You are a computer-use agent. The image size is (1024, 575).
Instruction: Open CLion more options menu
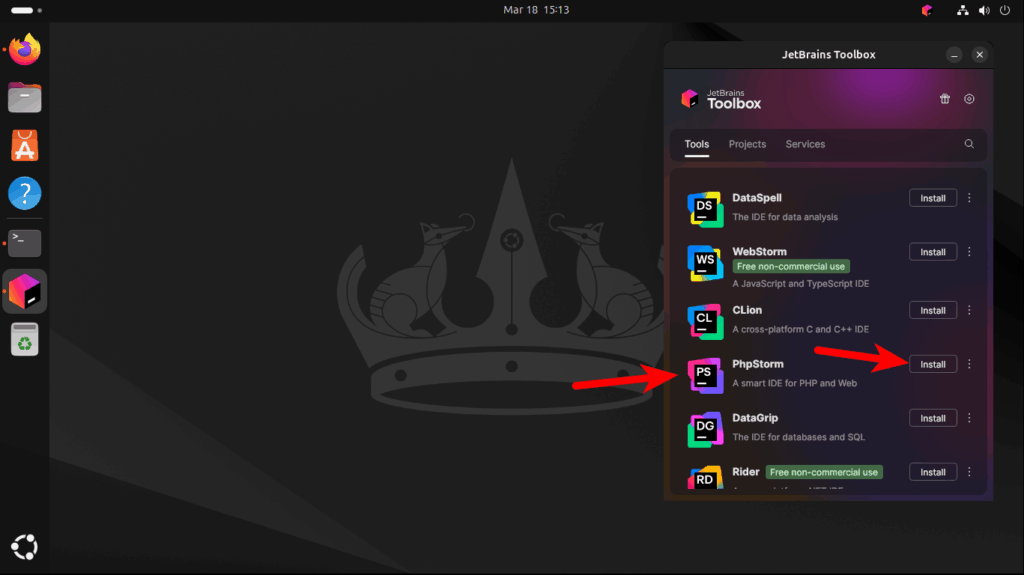pyautogui.click(x=969, y=310)
